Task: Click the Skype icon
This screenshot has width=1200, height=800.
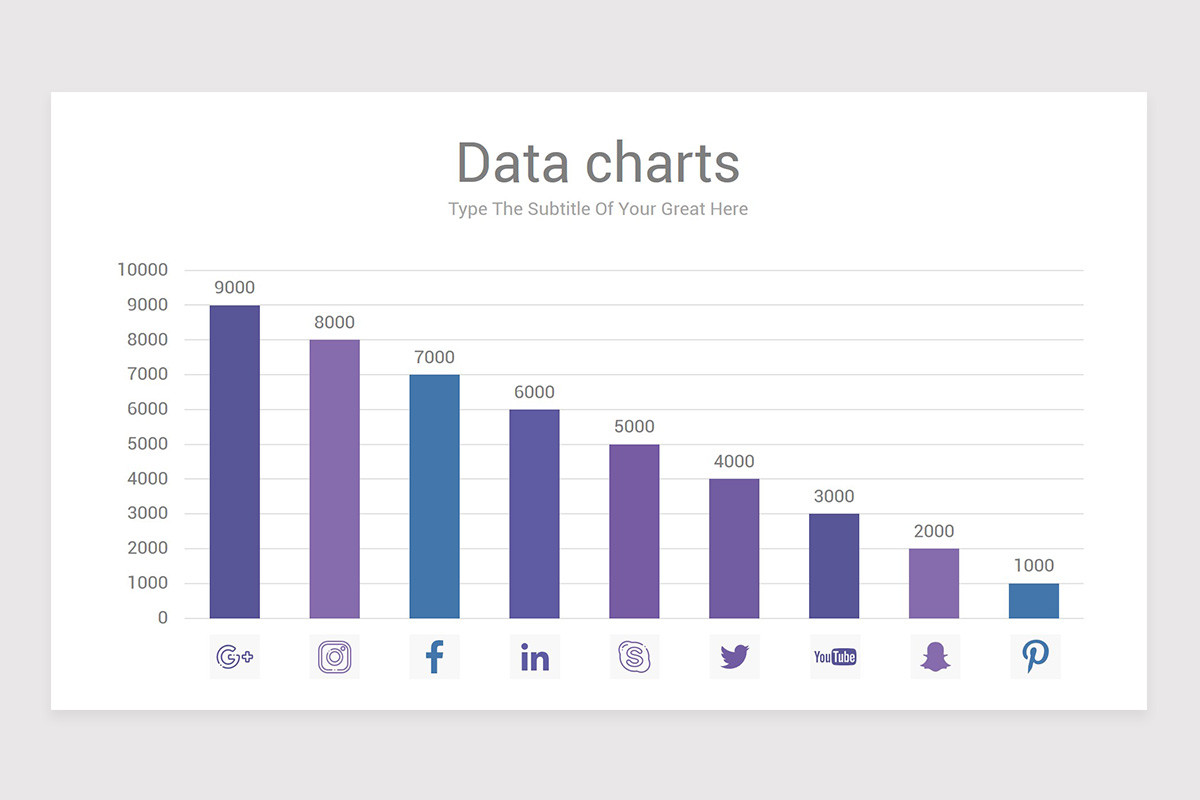Action: coord(634,657)
